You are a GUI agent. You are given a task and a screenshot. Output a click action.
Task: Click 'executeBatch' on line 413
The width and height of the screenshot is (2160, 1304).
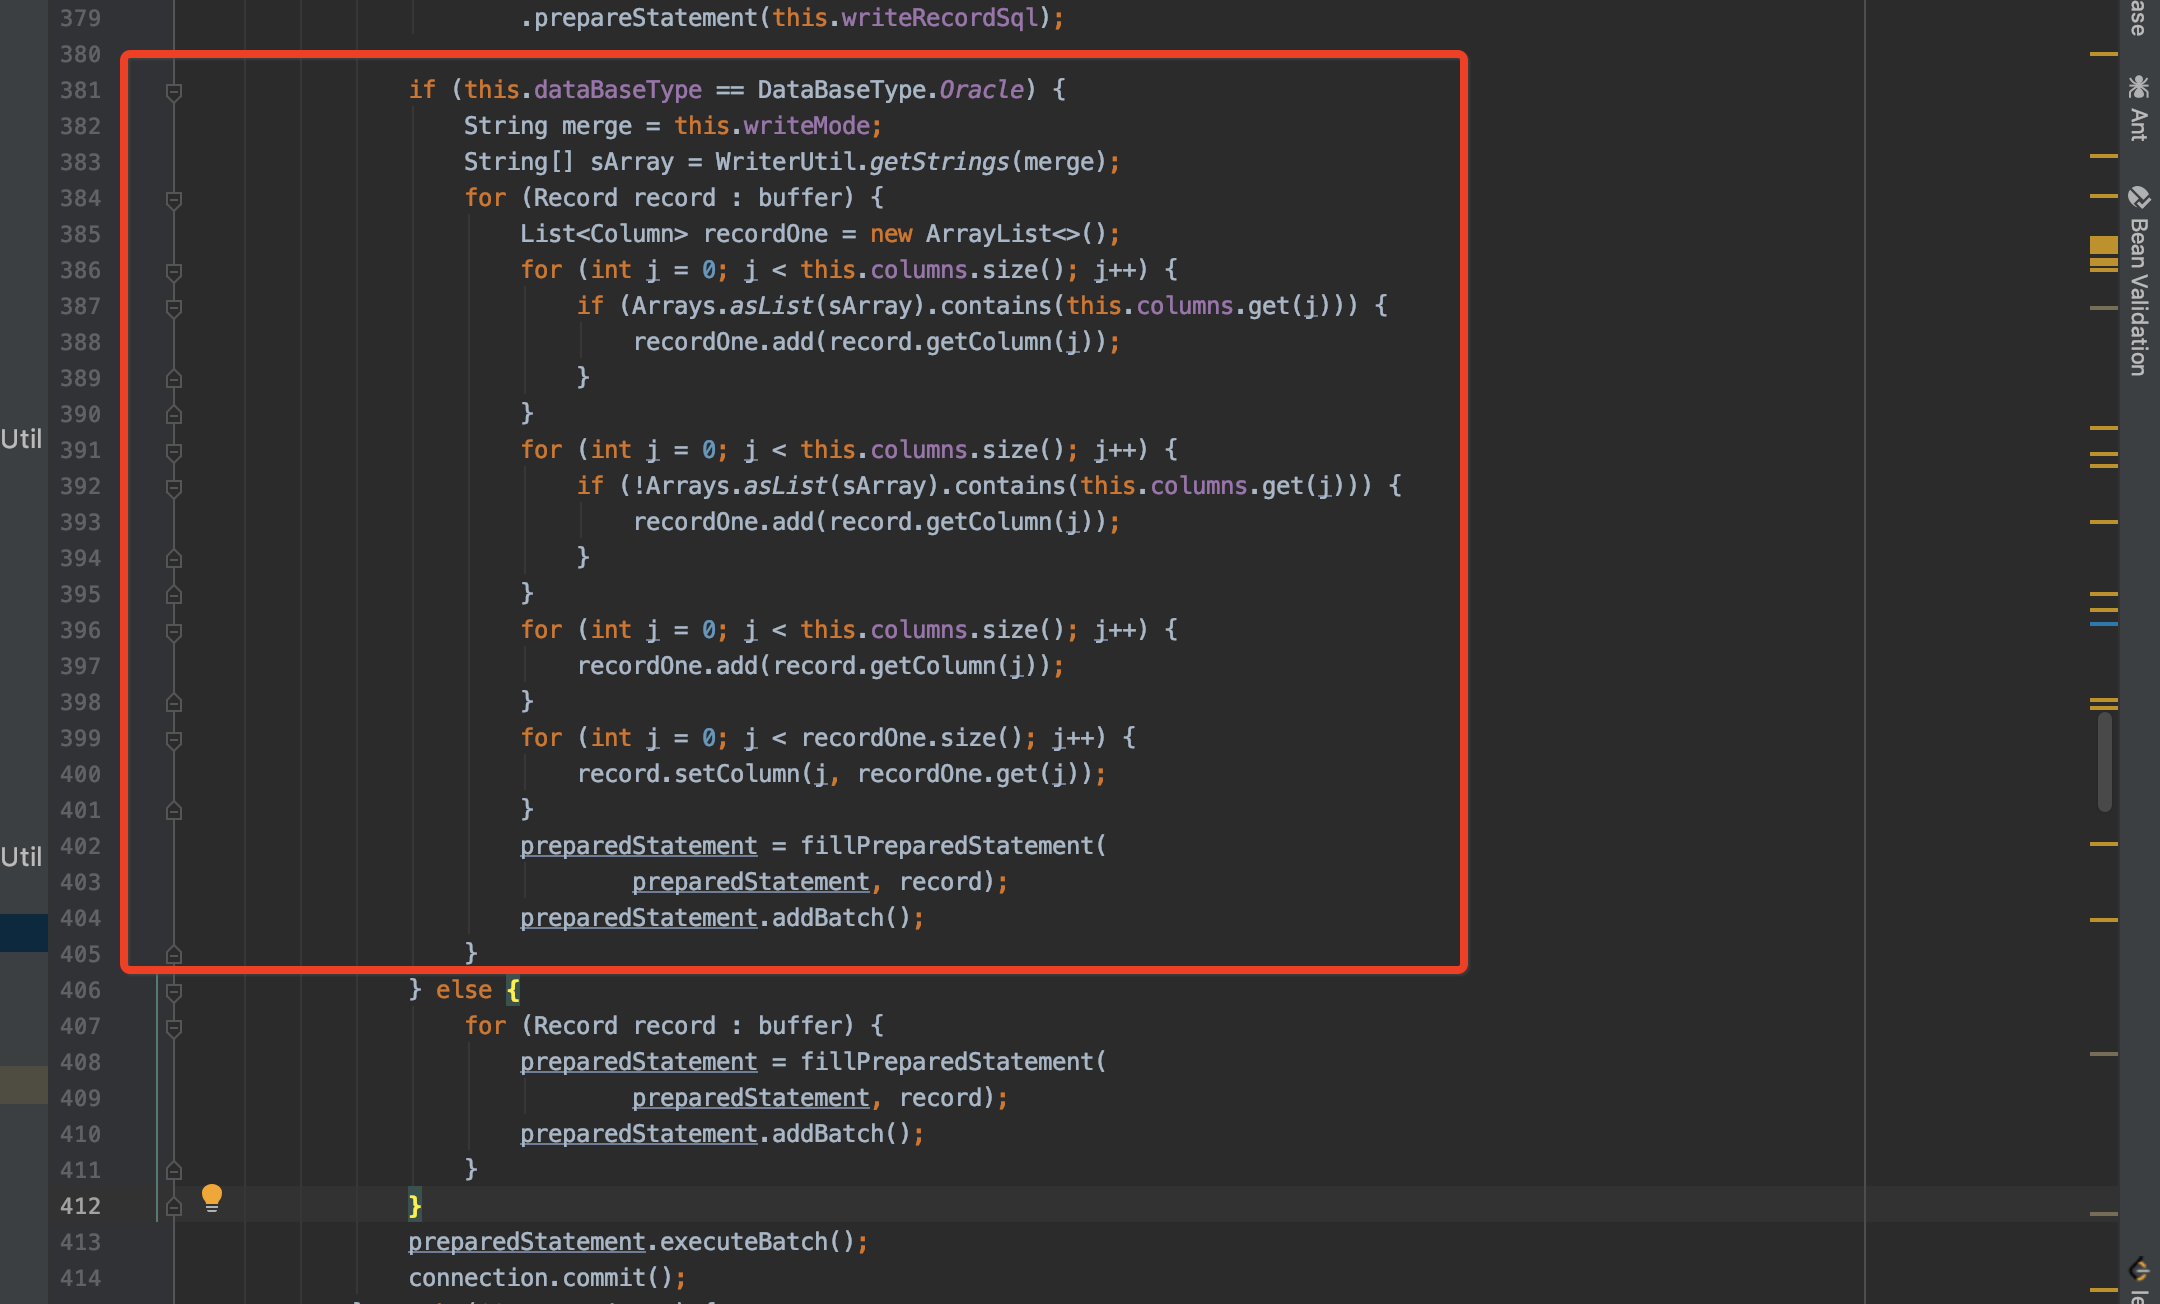pyautogui.click(x=744, y=1242)
